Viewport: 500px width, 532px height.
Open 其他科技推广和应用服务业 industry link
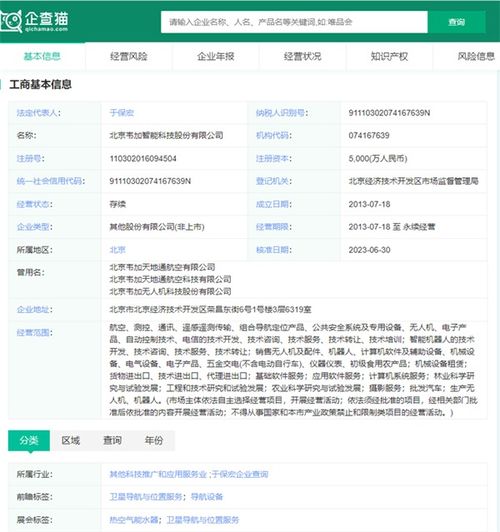158,474
